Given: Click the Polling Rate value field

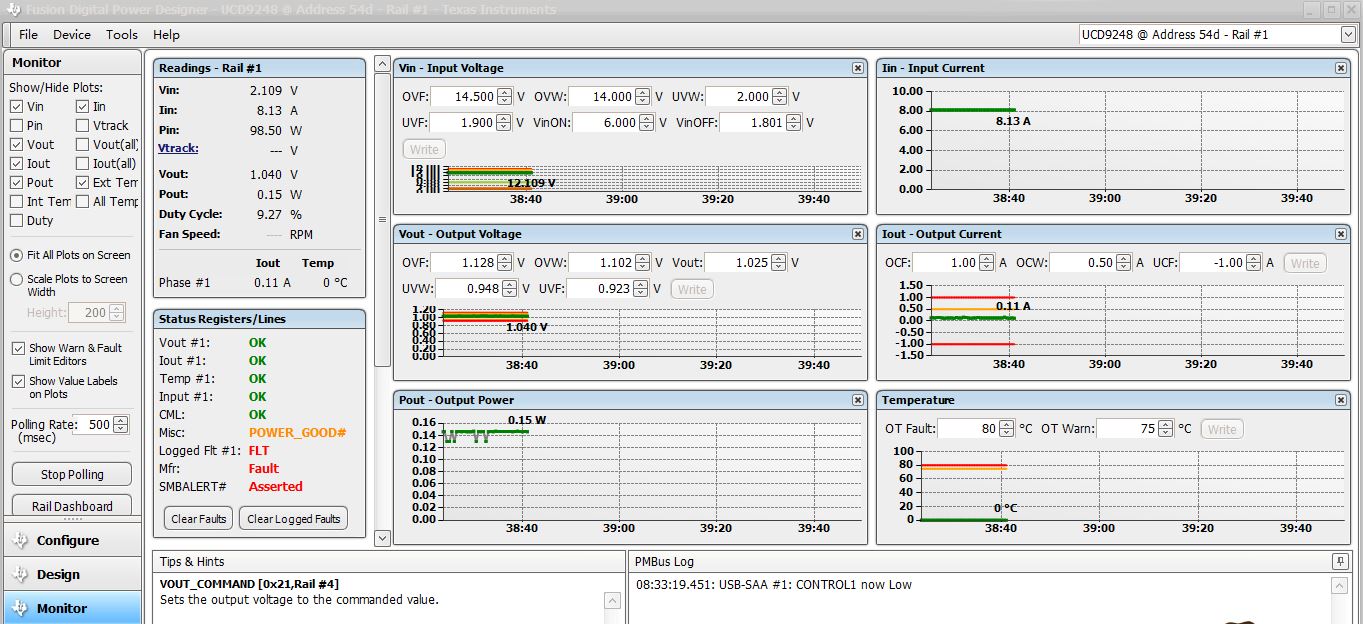Looking at the screenshot, I should 93,424.
